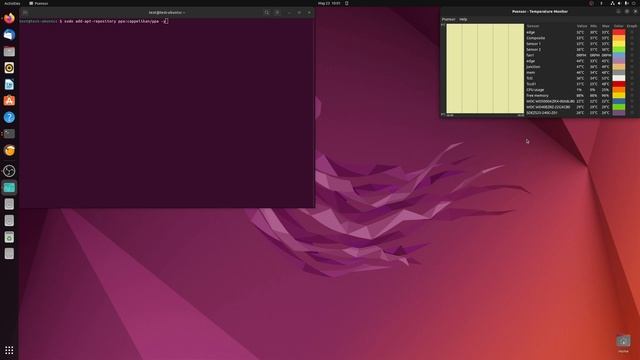Click the Psensor temperature graph area
The image size is (640, 360).
(x=485, y=68)
